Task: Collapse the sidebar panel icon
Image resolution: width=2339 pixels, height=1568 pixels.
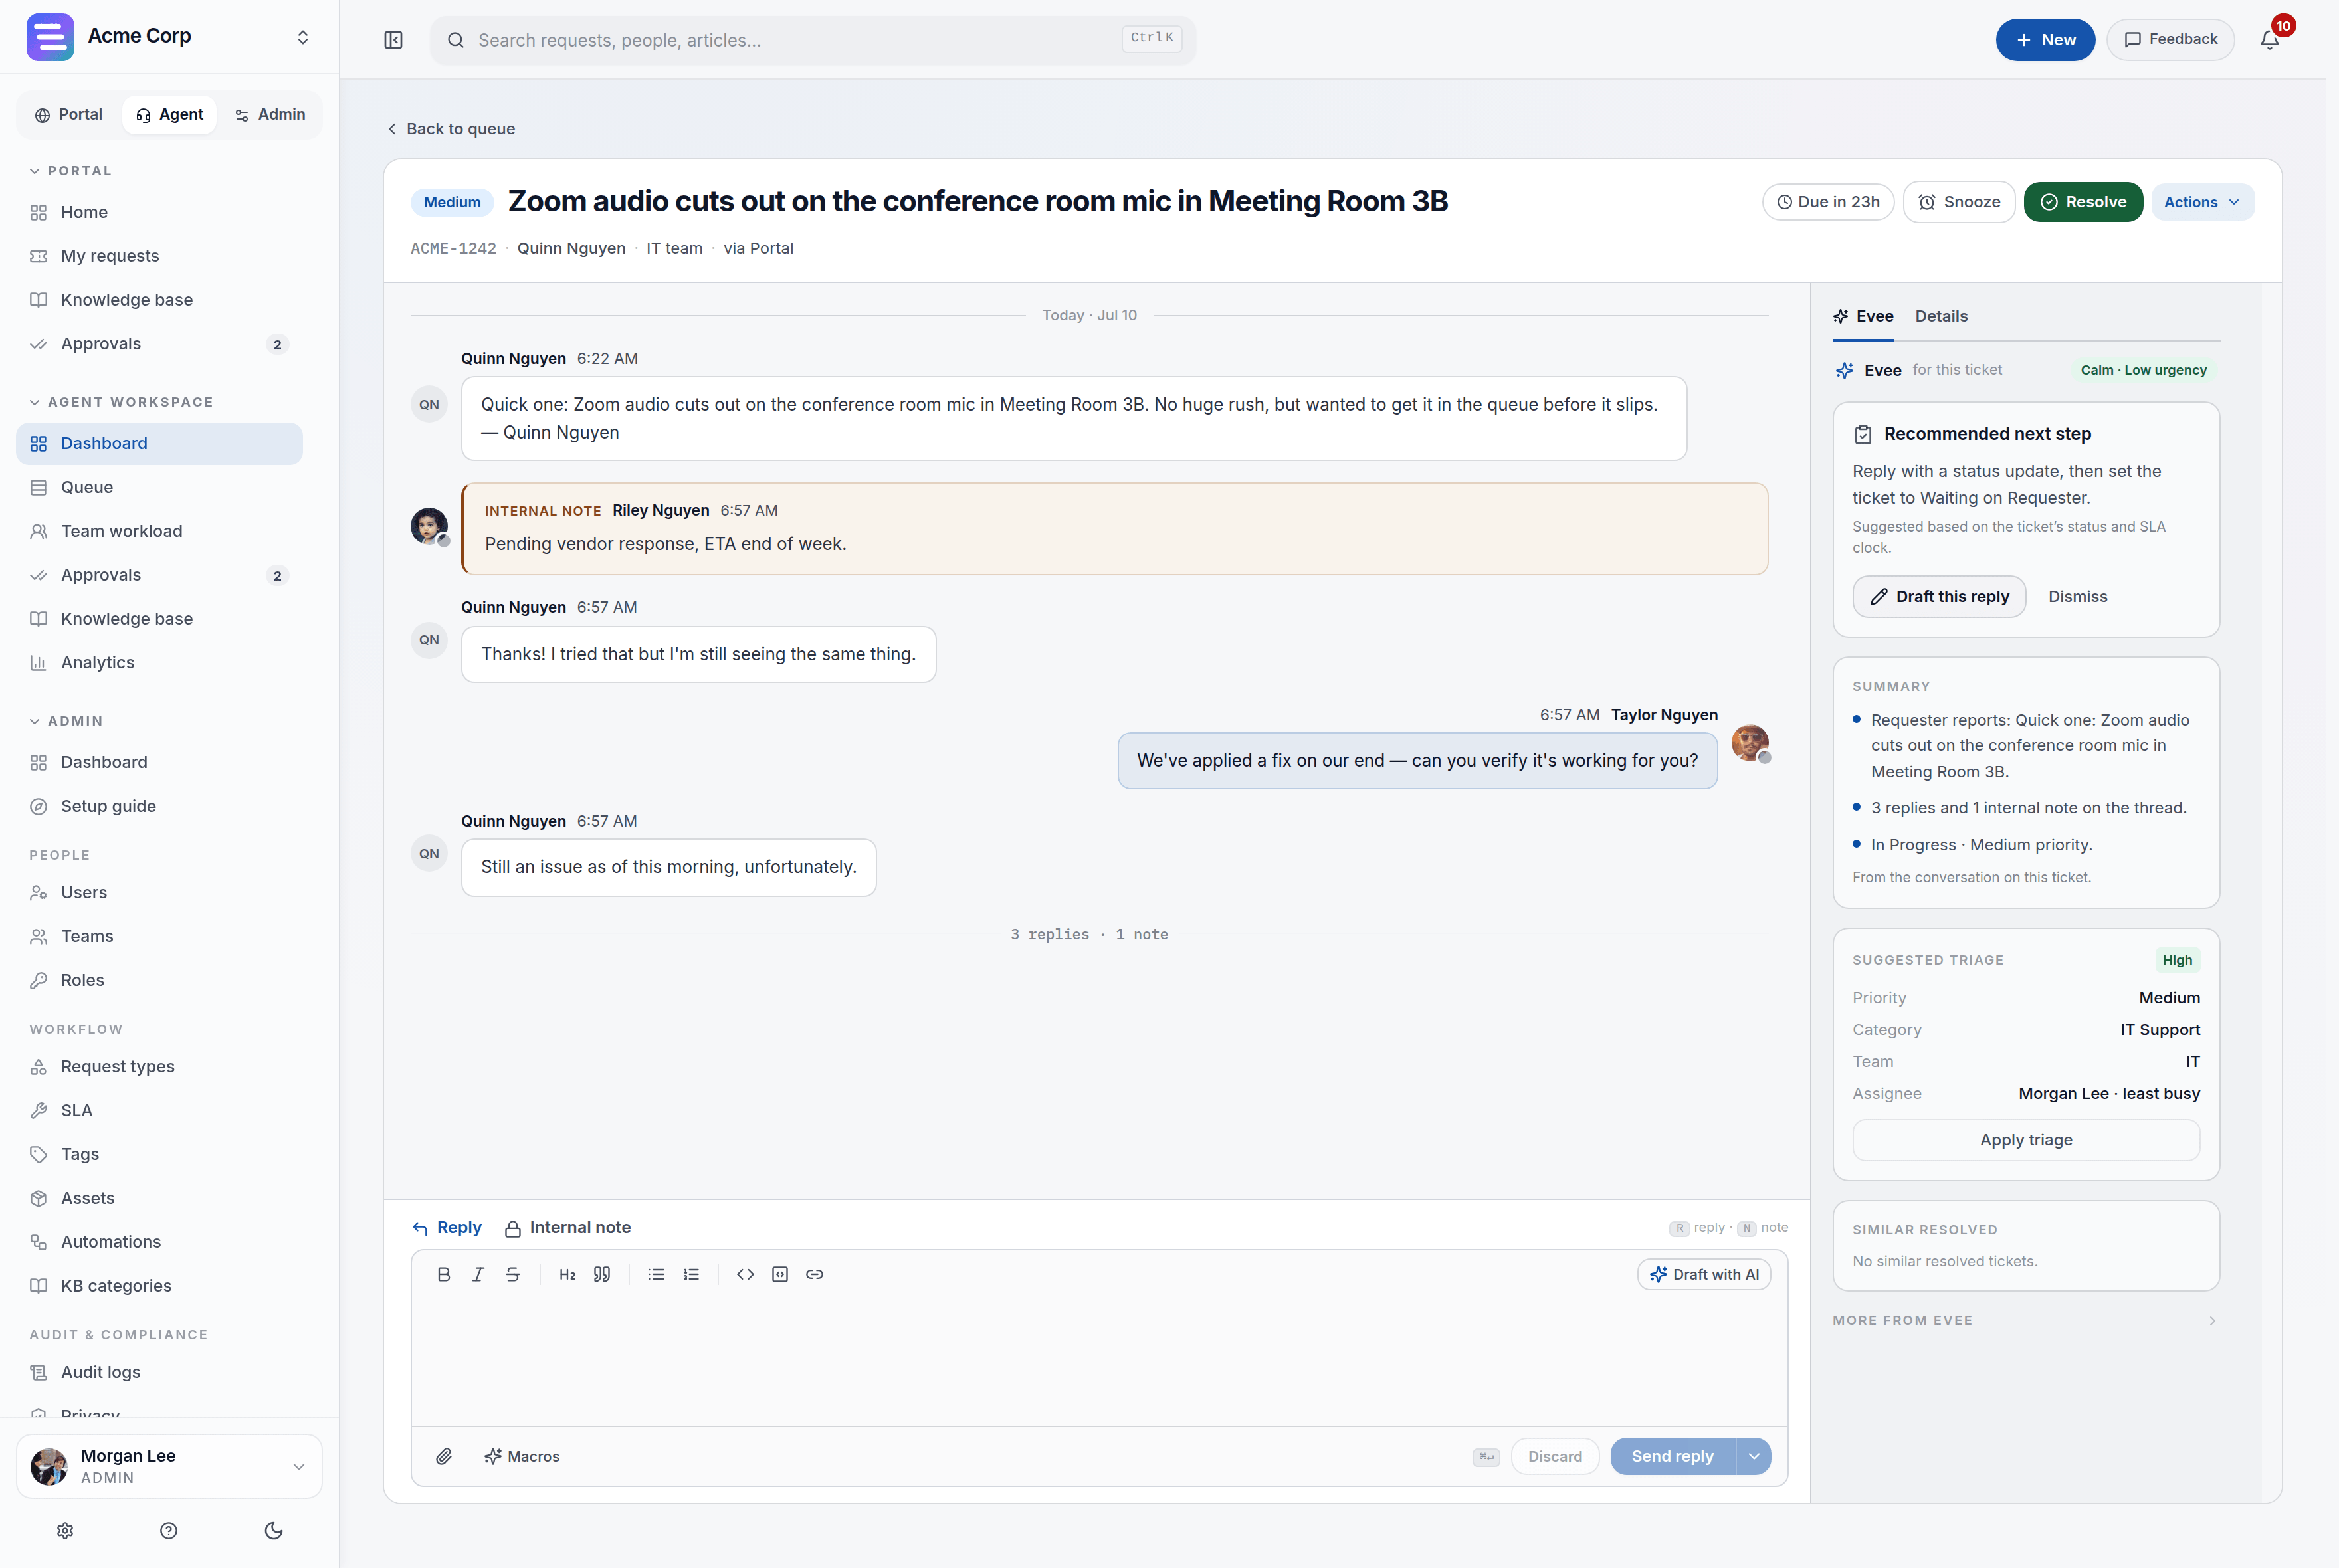Action: click(x=393, y=40)
